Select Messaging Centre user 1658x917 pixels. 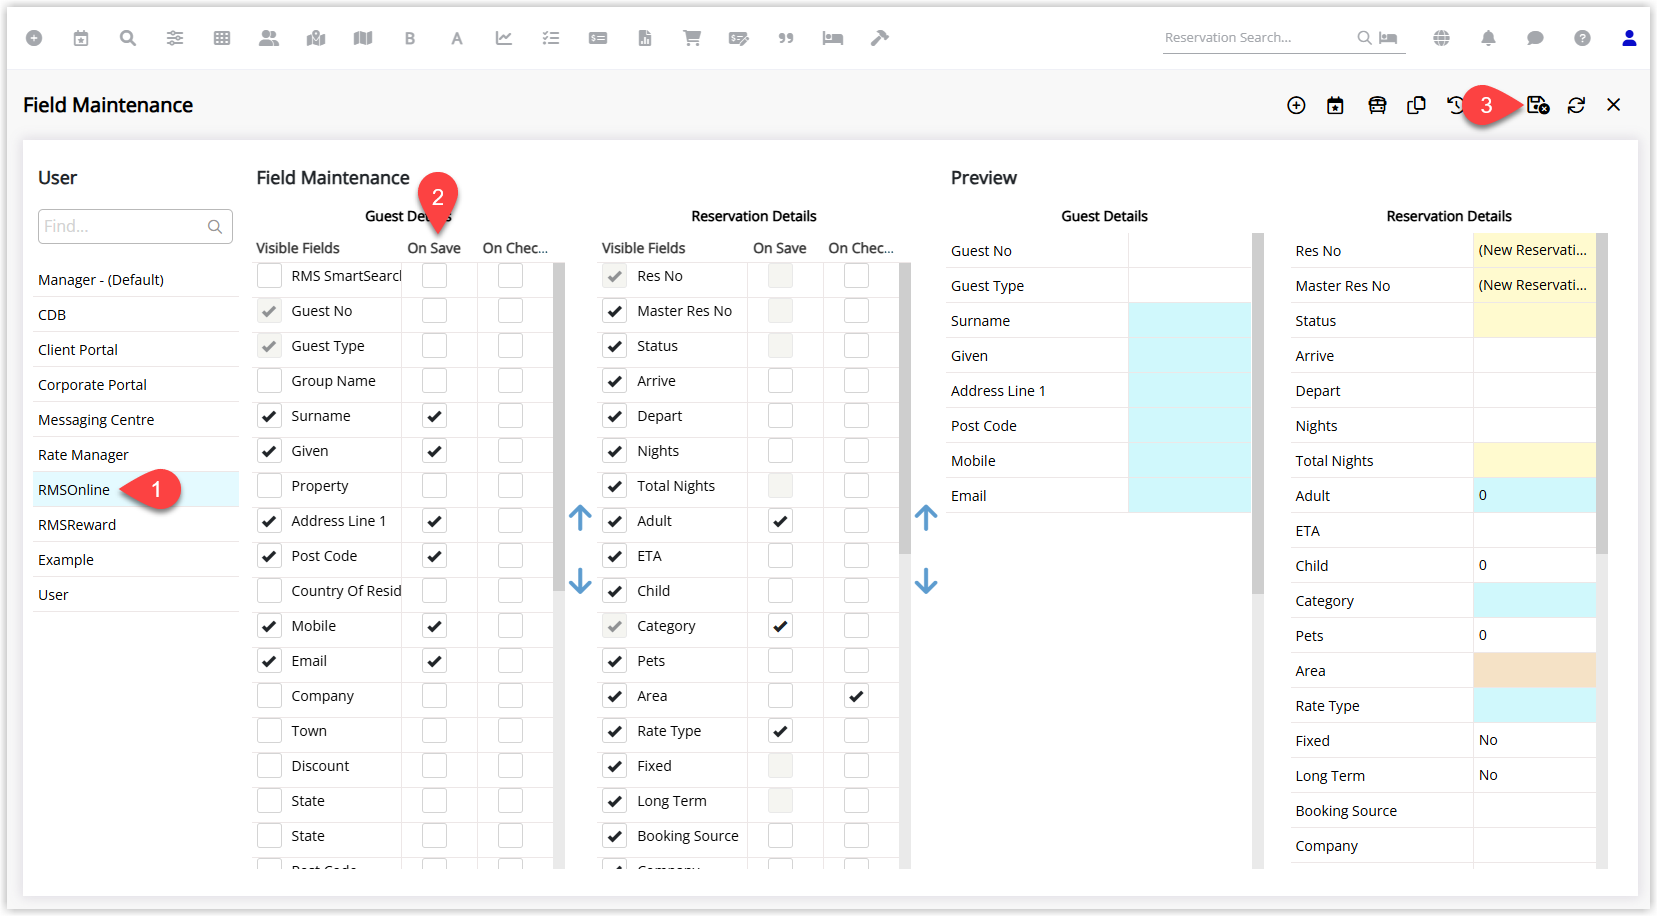[x=136, y=420]
